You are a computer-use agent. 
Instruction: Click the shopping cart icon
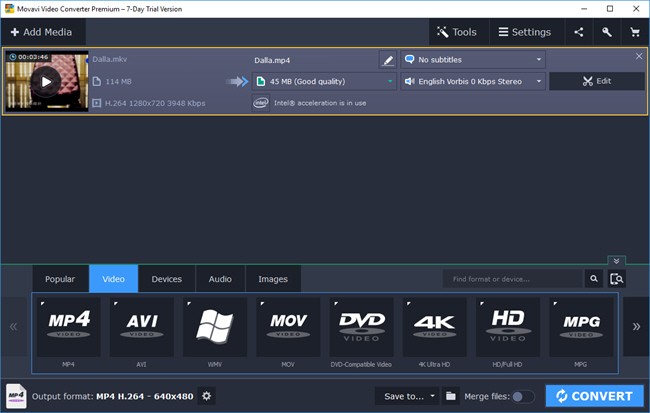click(x=635, y=32)
